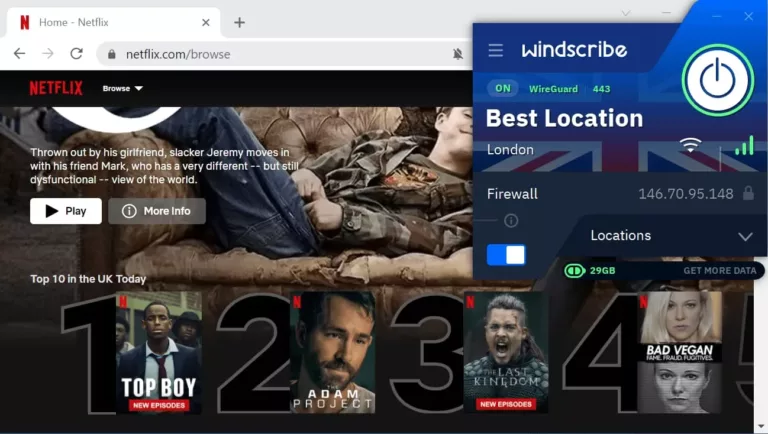Click the Top 10 in the UK Today heading
This screenshot has height=434, width=768.
(x=88, y=279)
